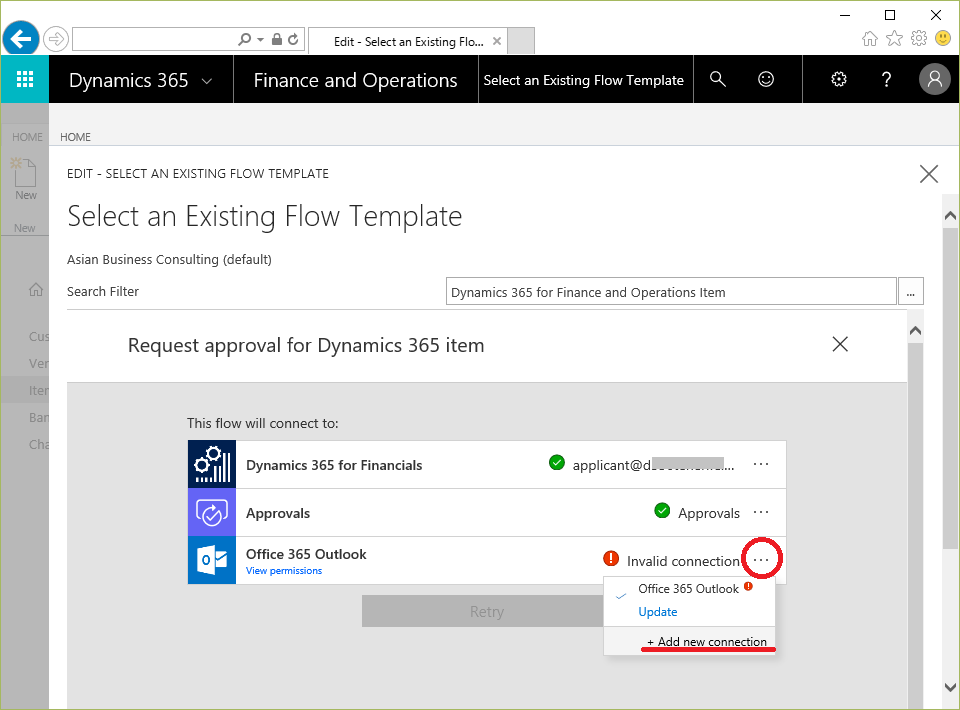
Task: Select the Office 365 Outlook connection menu entry
Action: (x=689, y=589)
